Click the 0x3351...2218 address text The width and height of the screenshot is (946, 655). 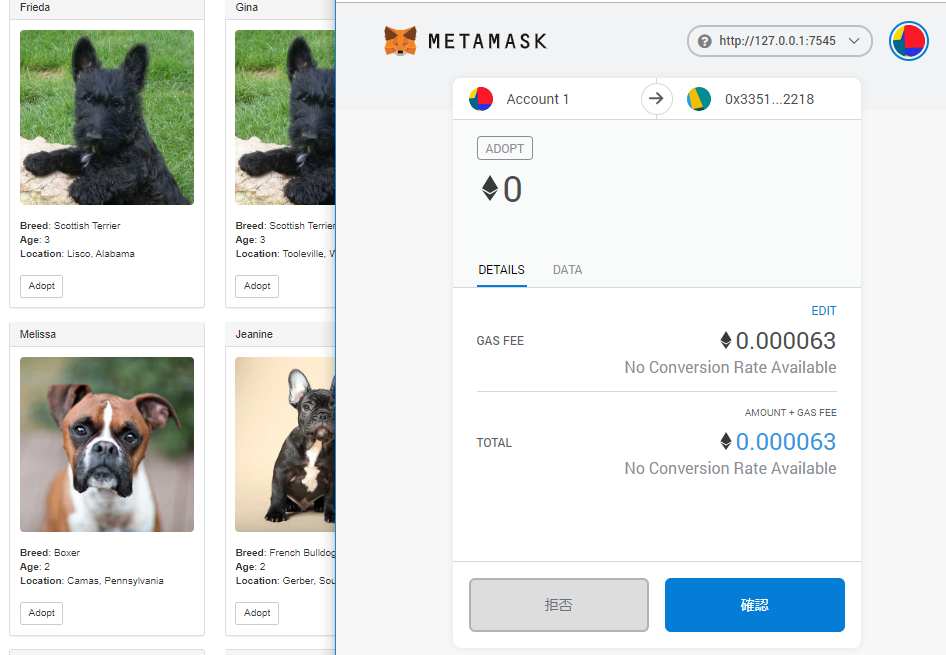[769, 100]
